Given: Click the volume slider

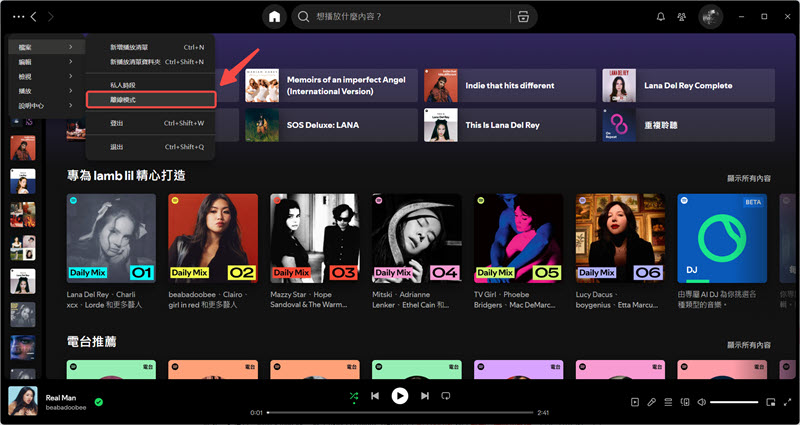Looking at the screenshot, I should pos(734,402).
